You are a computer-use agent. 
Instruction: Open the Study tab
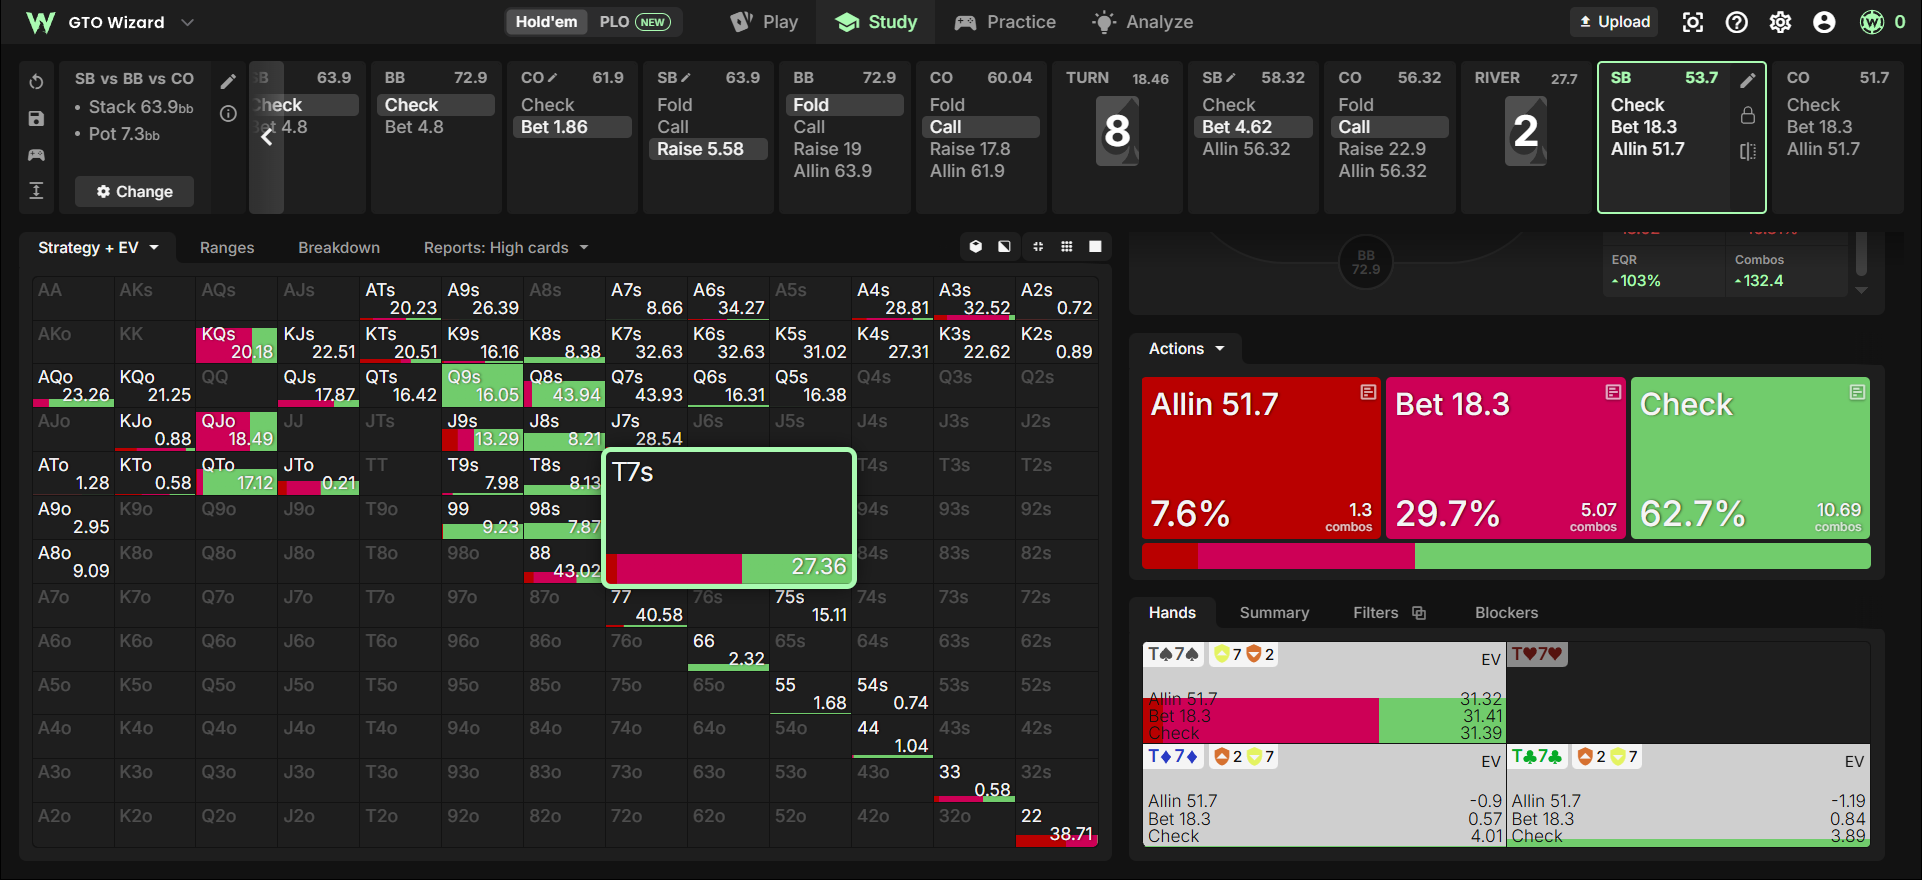876,22
